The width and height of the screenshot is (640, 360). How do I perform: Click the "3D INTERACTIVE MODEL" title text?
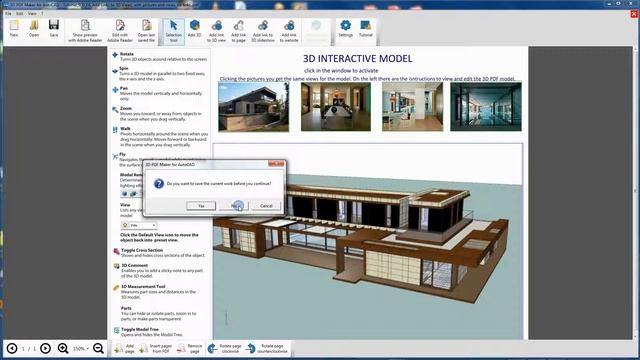click(x=358, y=59)
